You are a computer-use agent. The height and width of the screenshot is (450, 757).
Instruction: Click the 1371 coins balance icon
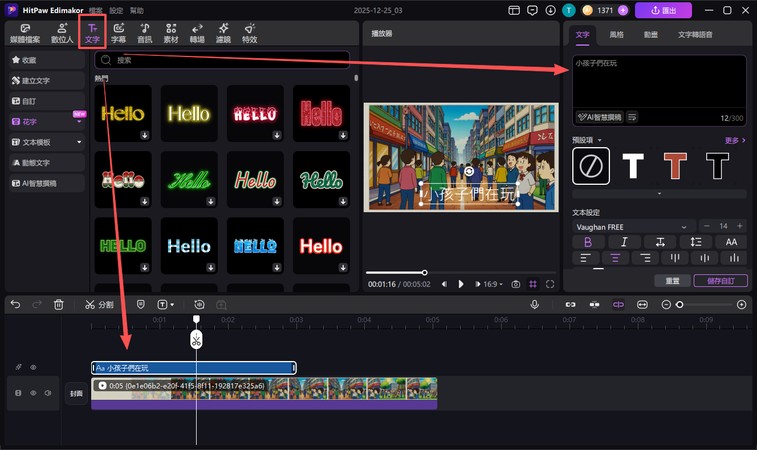click(x=588, y=10)
